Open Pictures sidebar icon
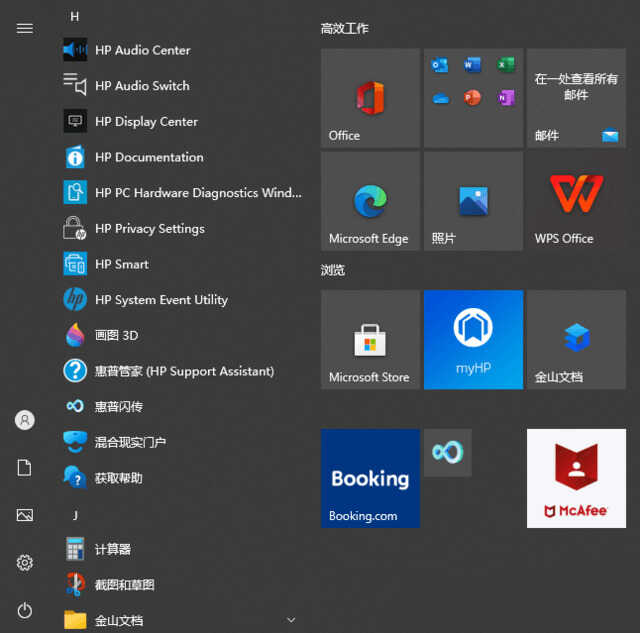 [25, 515]
